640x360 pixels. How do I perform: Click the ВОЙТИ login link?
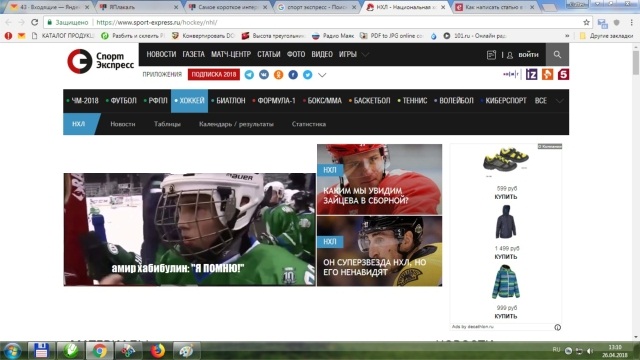click(529, 55)
